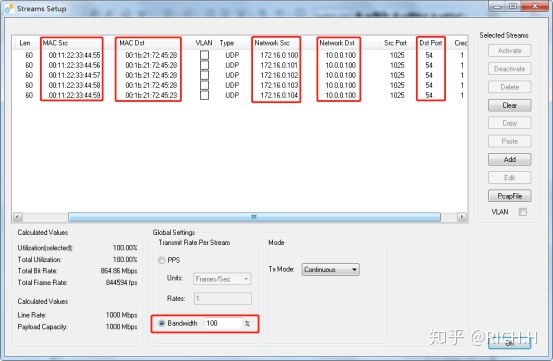Image resolution: width=553 pixels, height=361 pixels.
Task: Toggle VLAN checkbox for source 172.16.0.103 row
Action: point(204,85)
